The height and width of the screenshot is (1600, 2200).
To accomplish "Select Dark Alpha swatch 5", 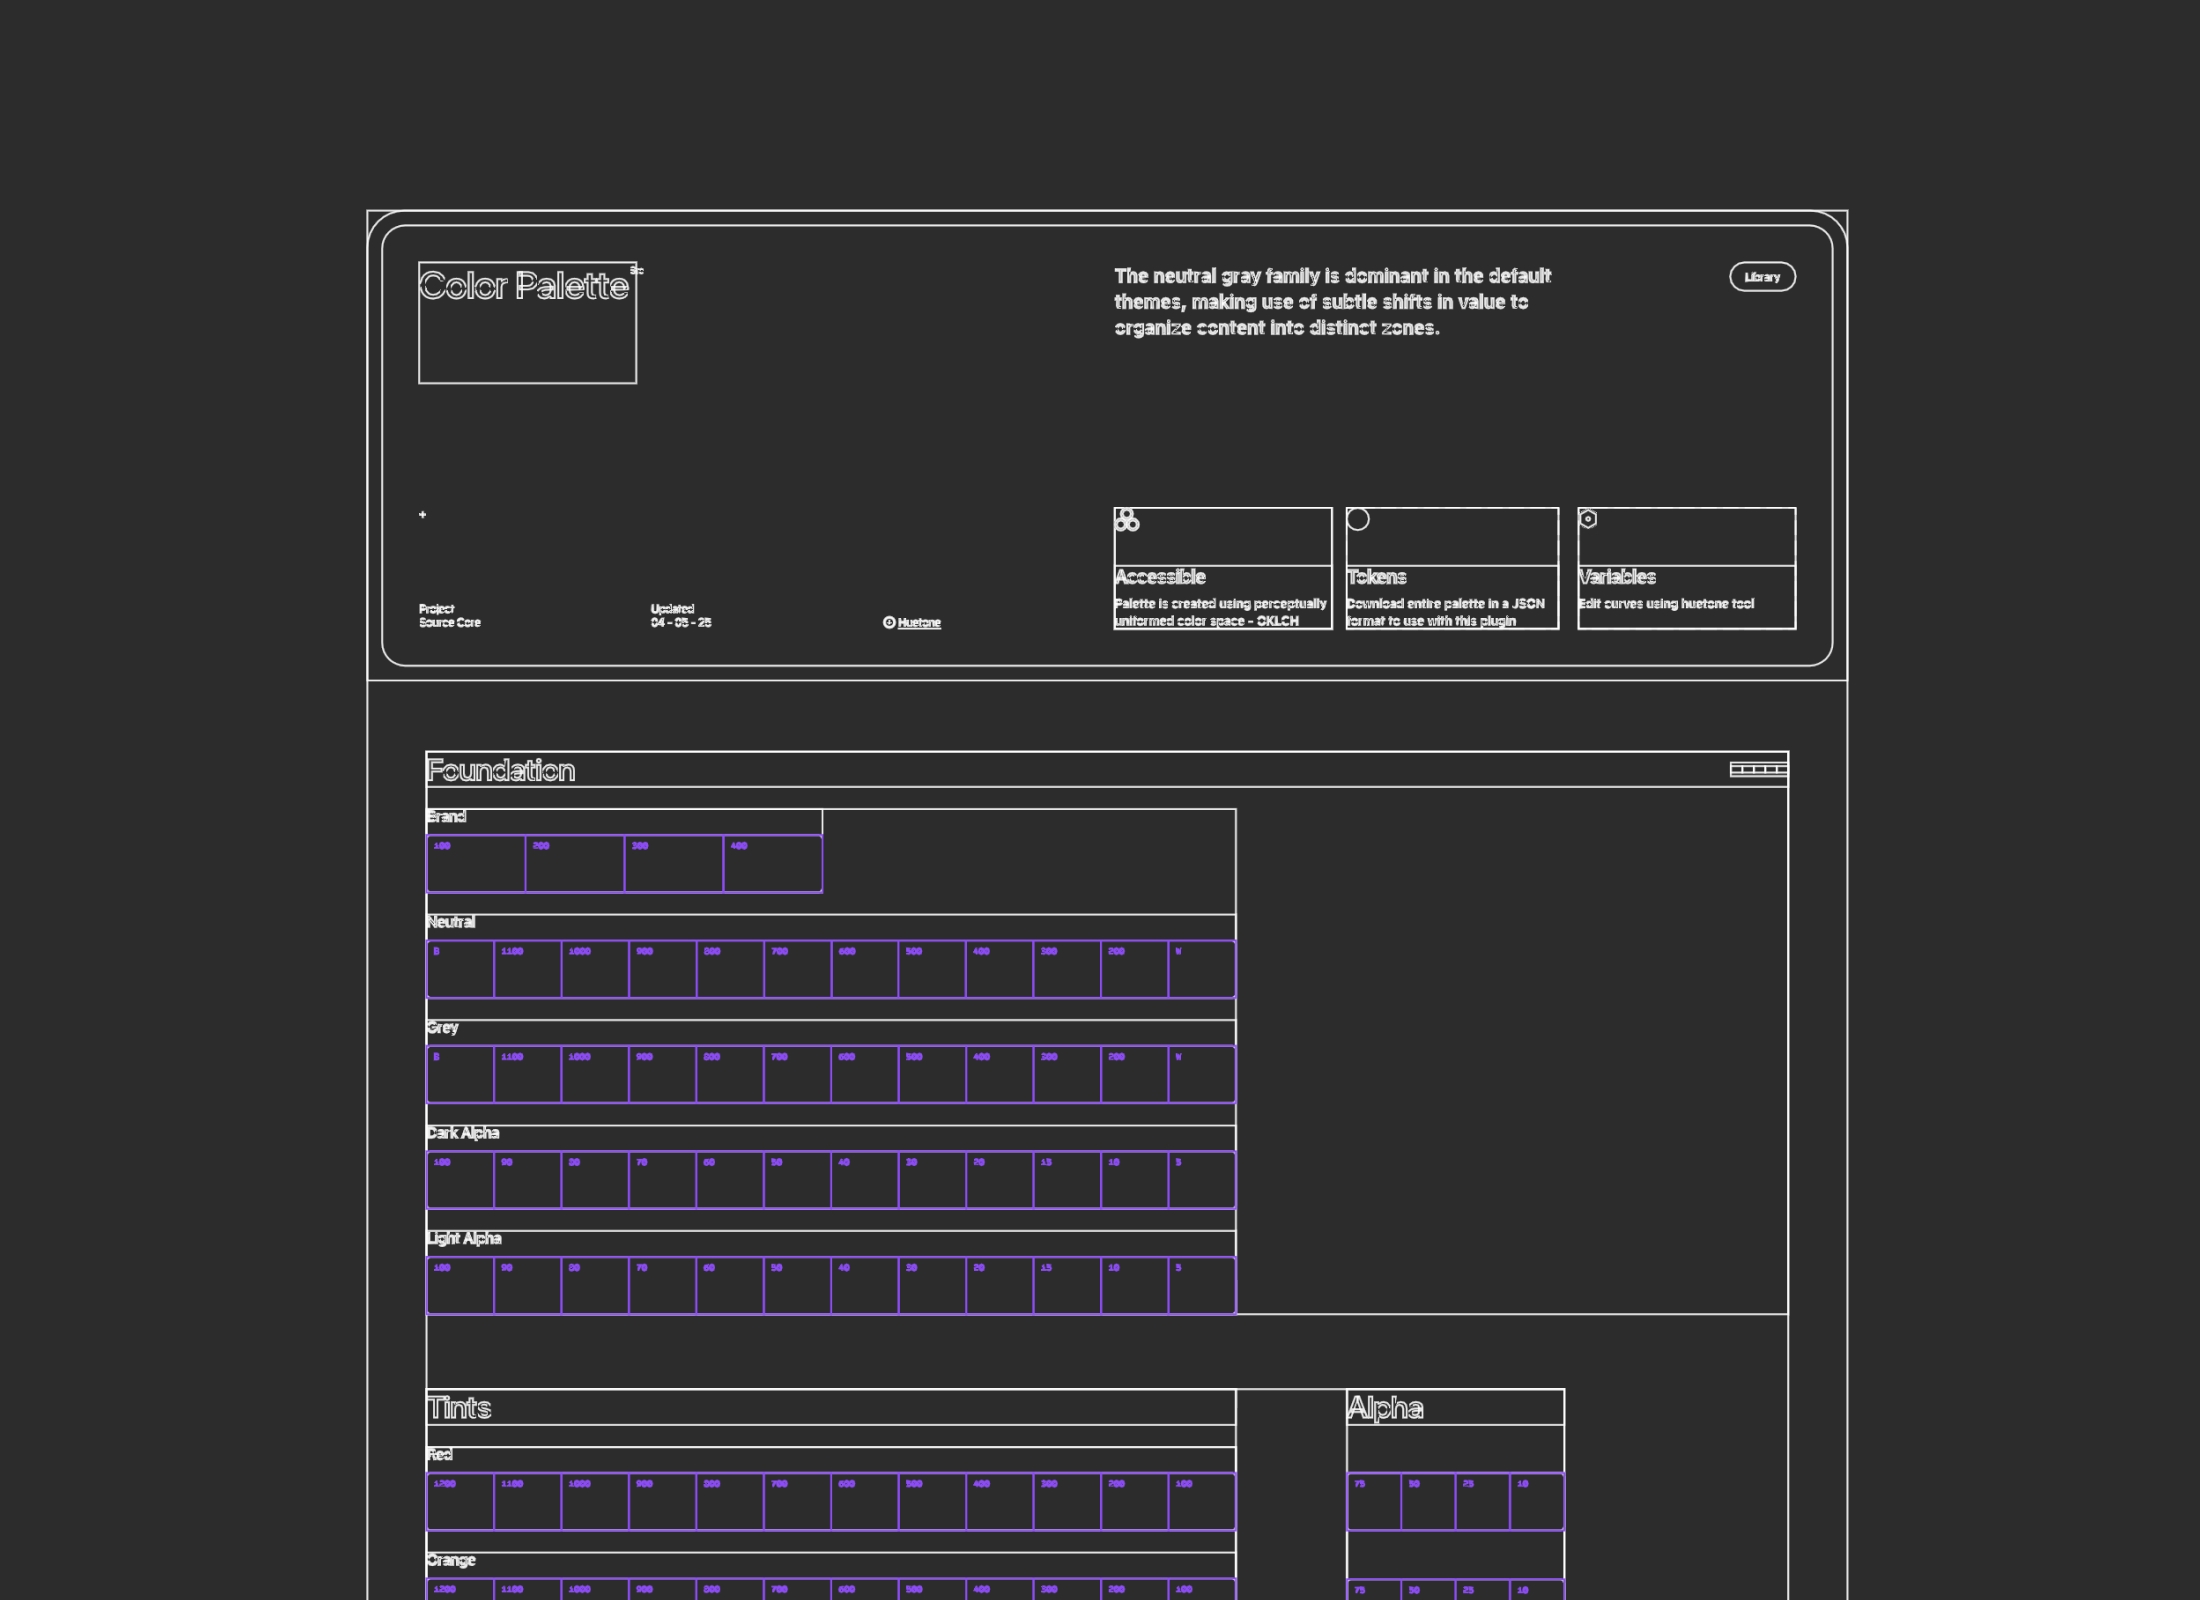I will point(1202,1180).
